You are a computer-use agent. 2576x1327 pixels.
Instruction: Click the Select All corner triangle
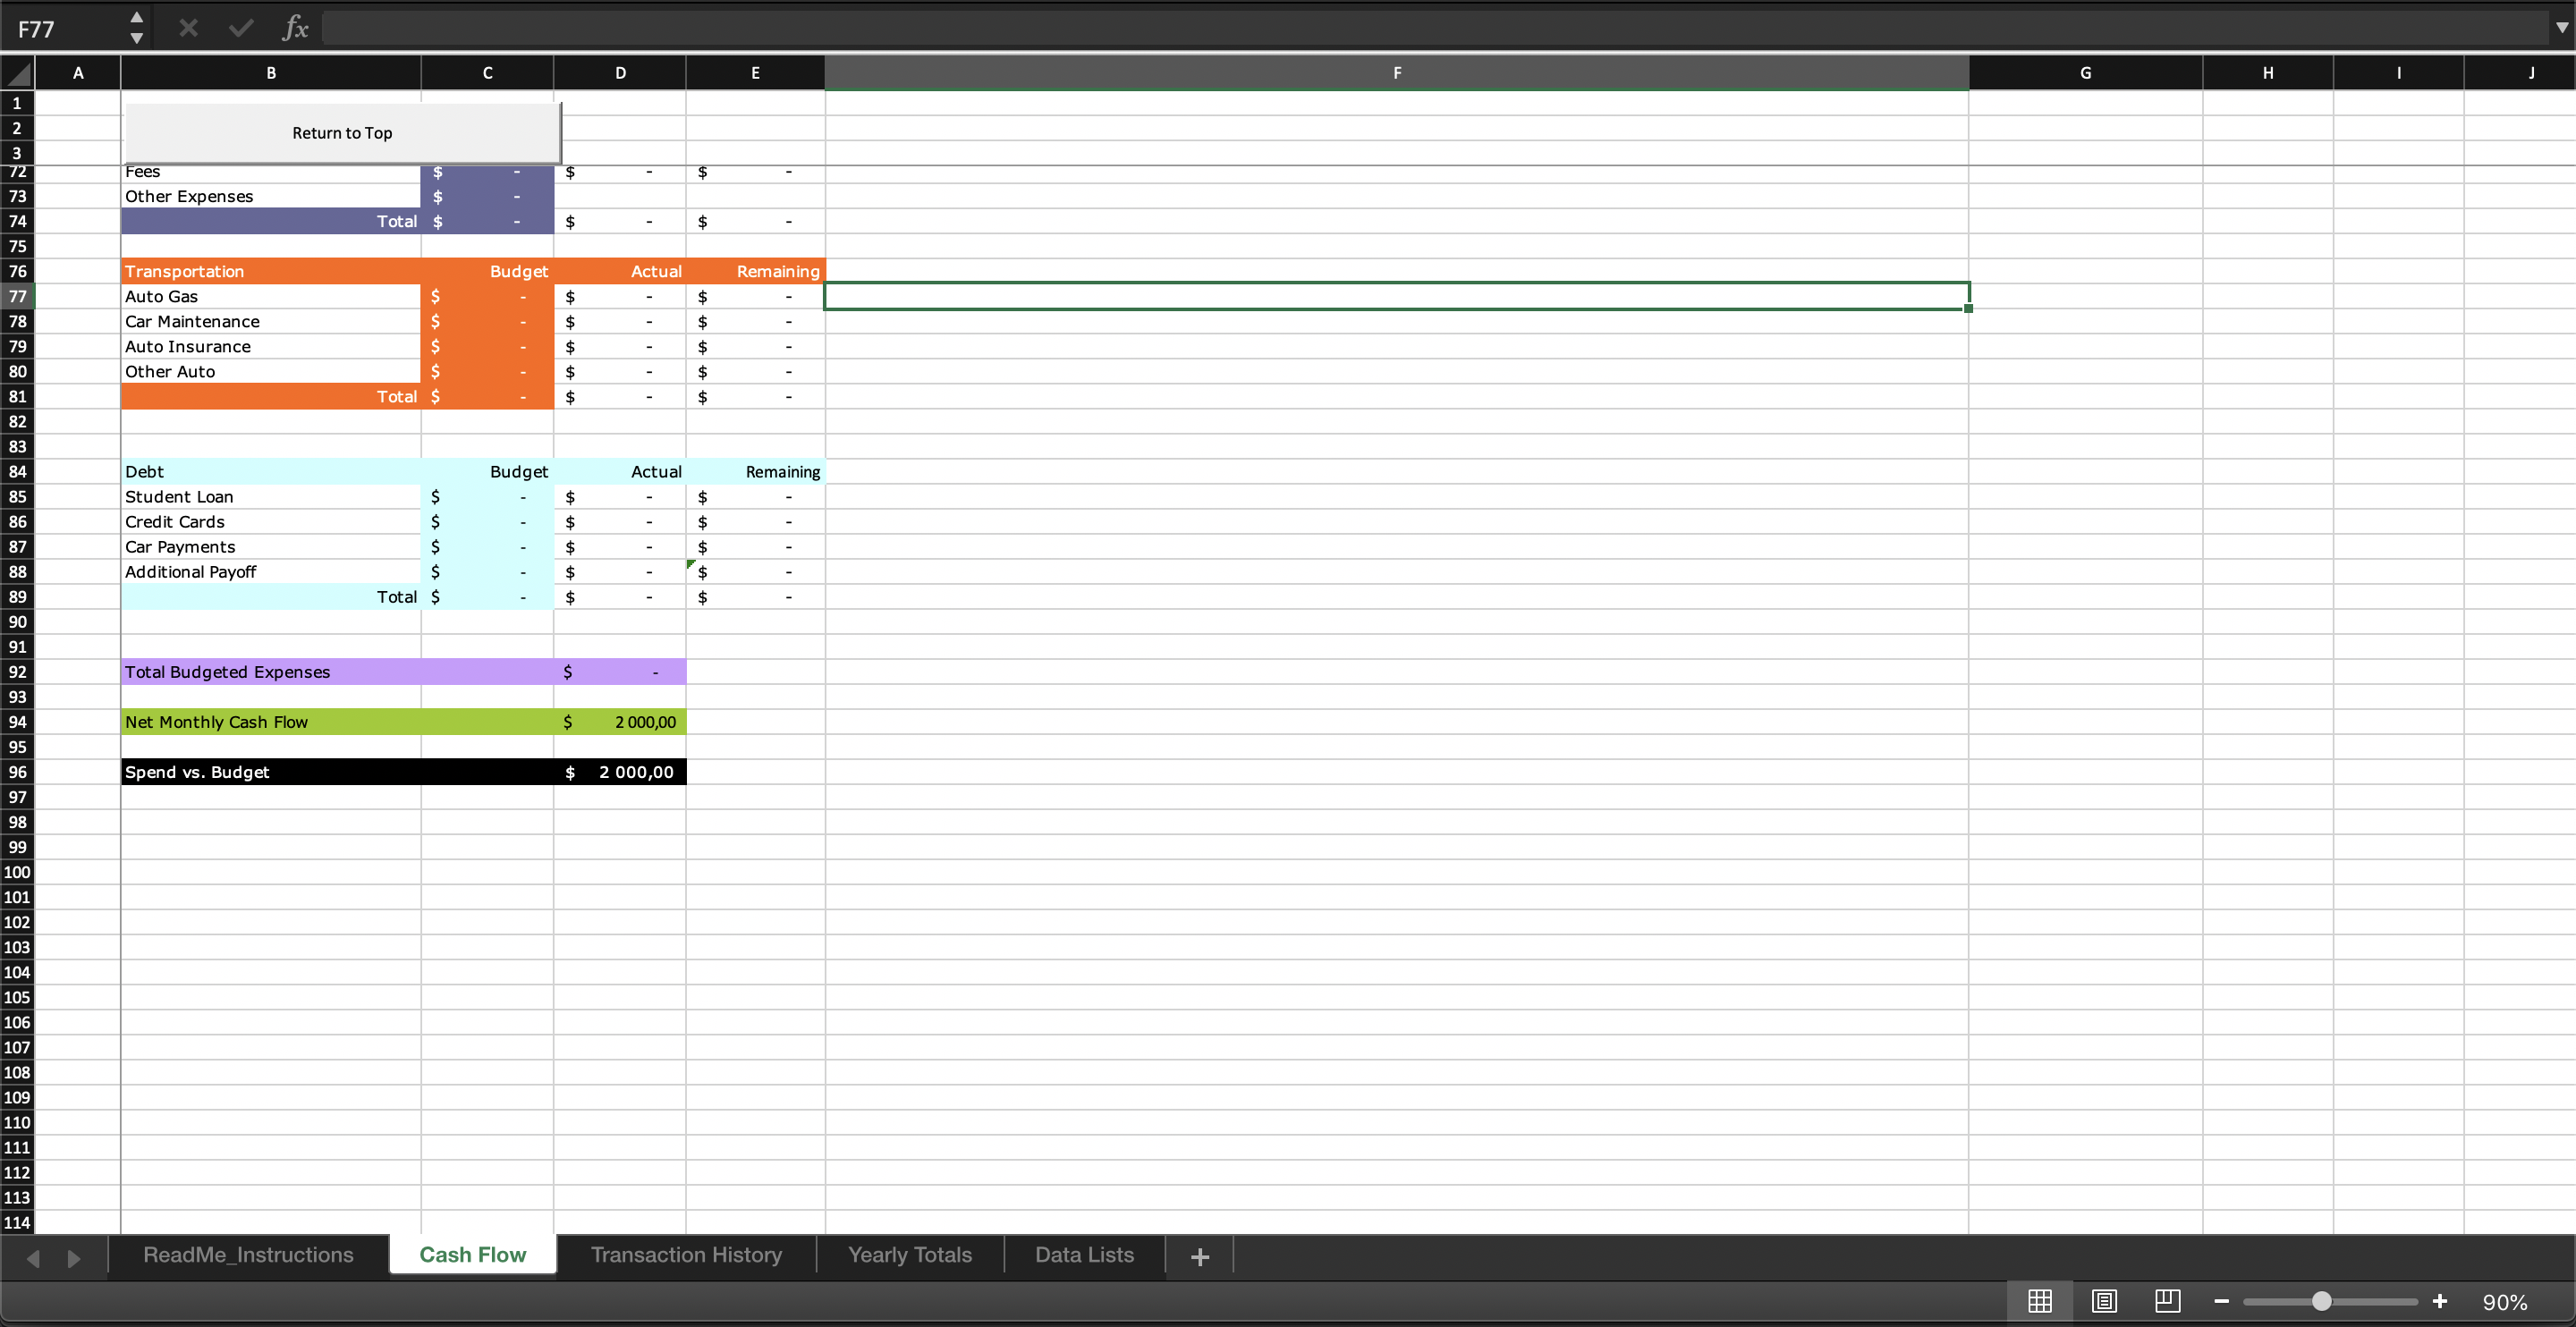[18, 73]
